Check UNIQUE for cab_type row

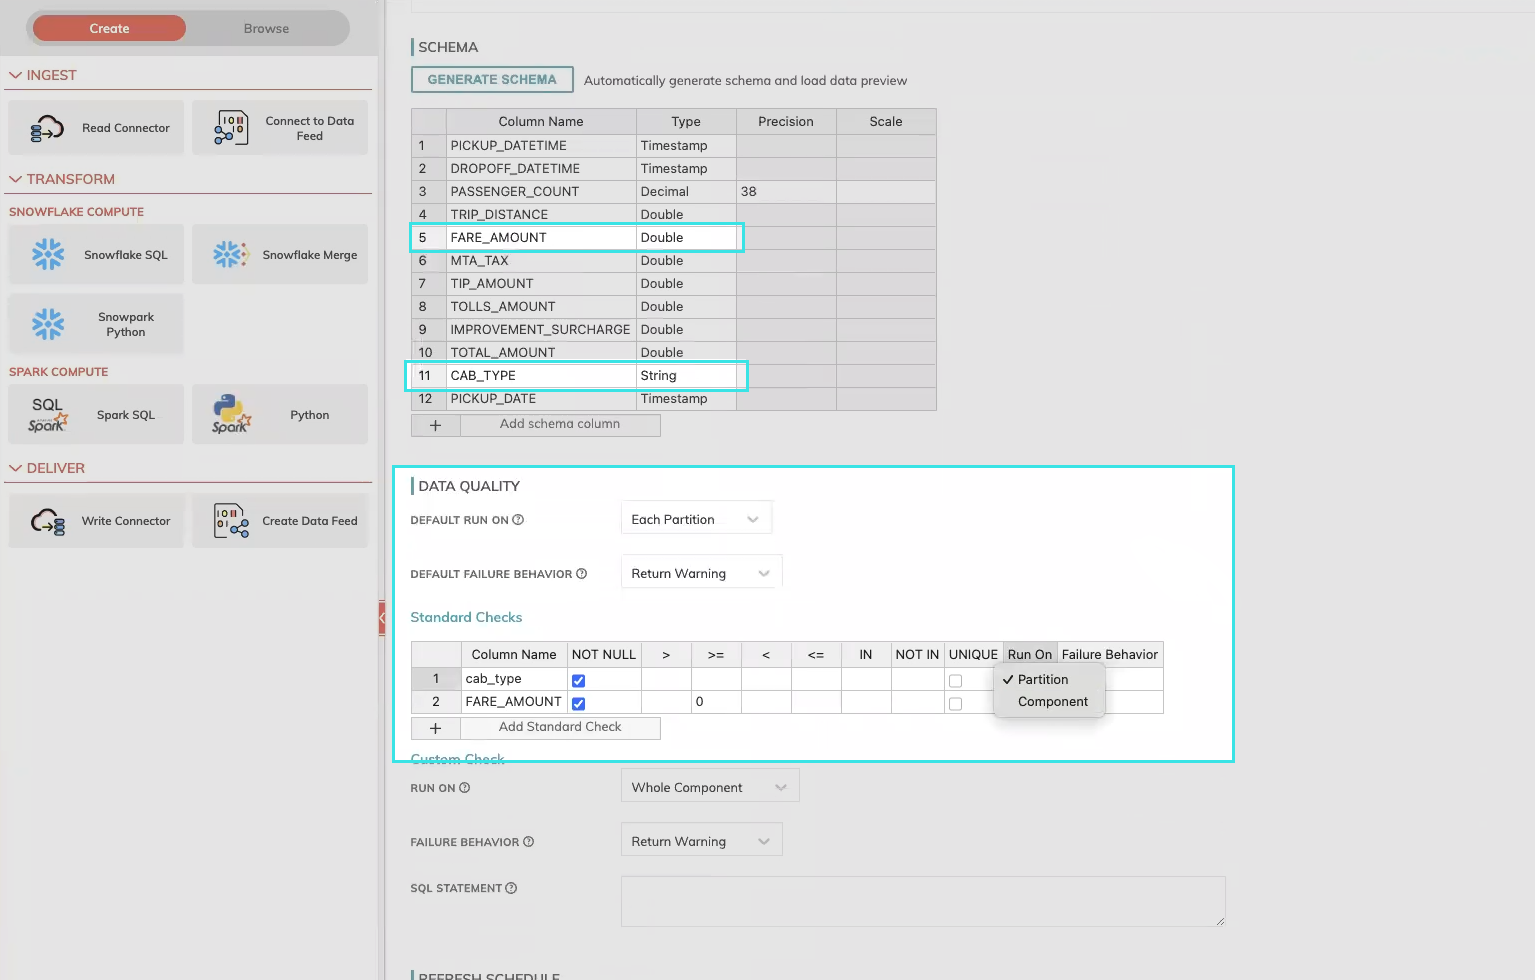point(955,681)
